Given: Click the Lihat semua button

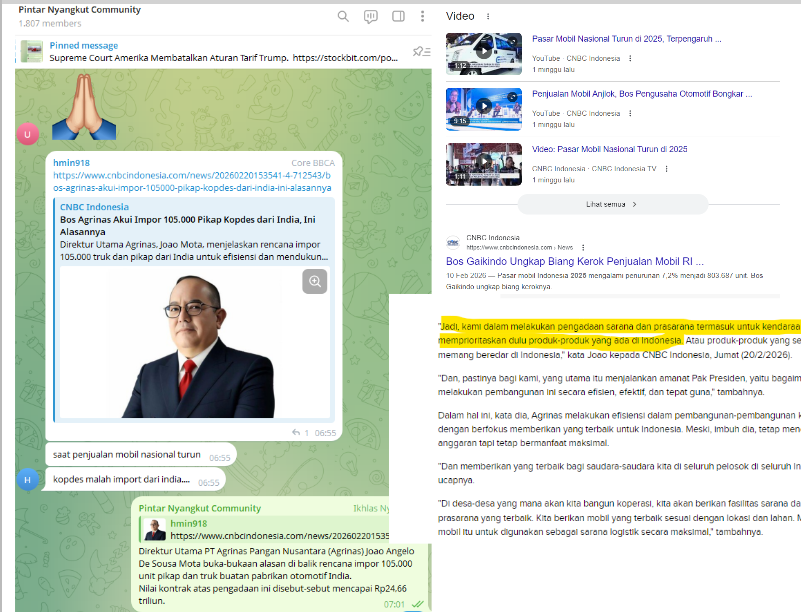Looking at the screenshot, I should click(x=612, y=204).
